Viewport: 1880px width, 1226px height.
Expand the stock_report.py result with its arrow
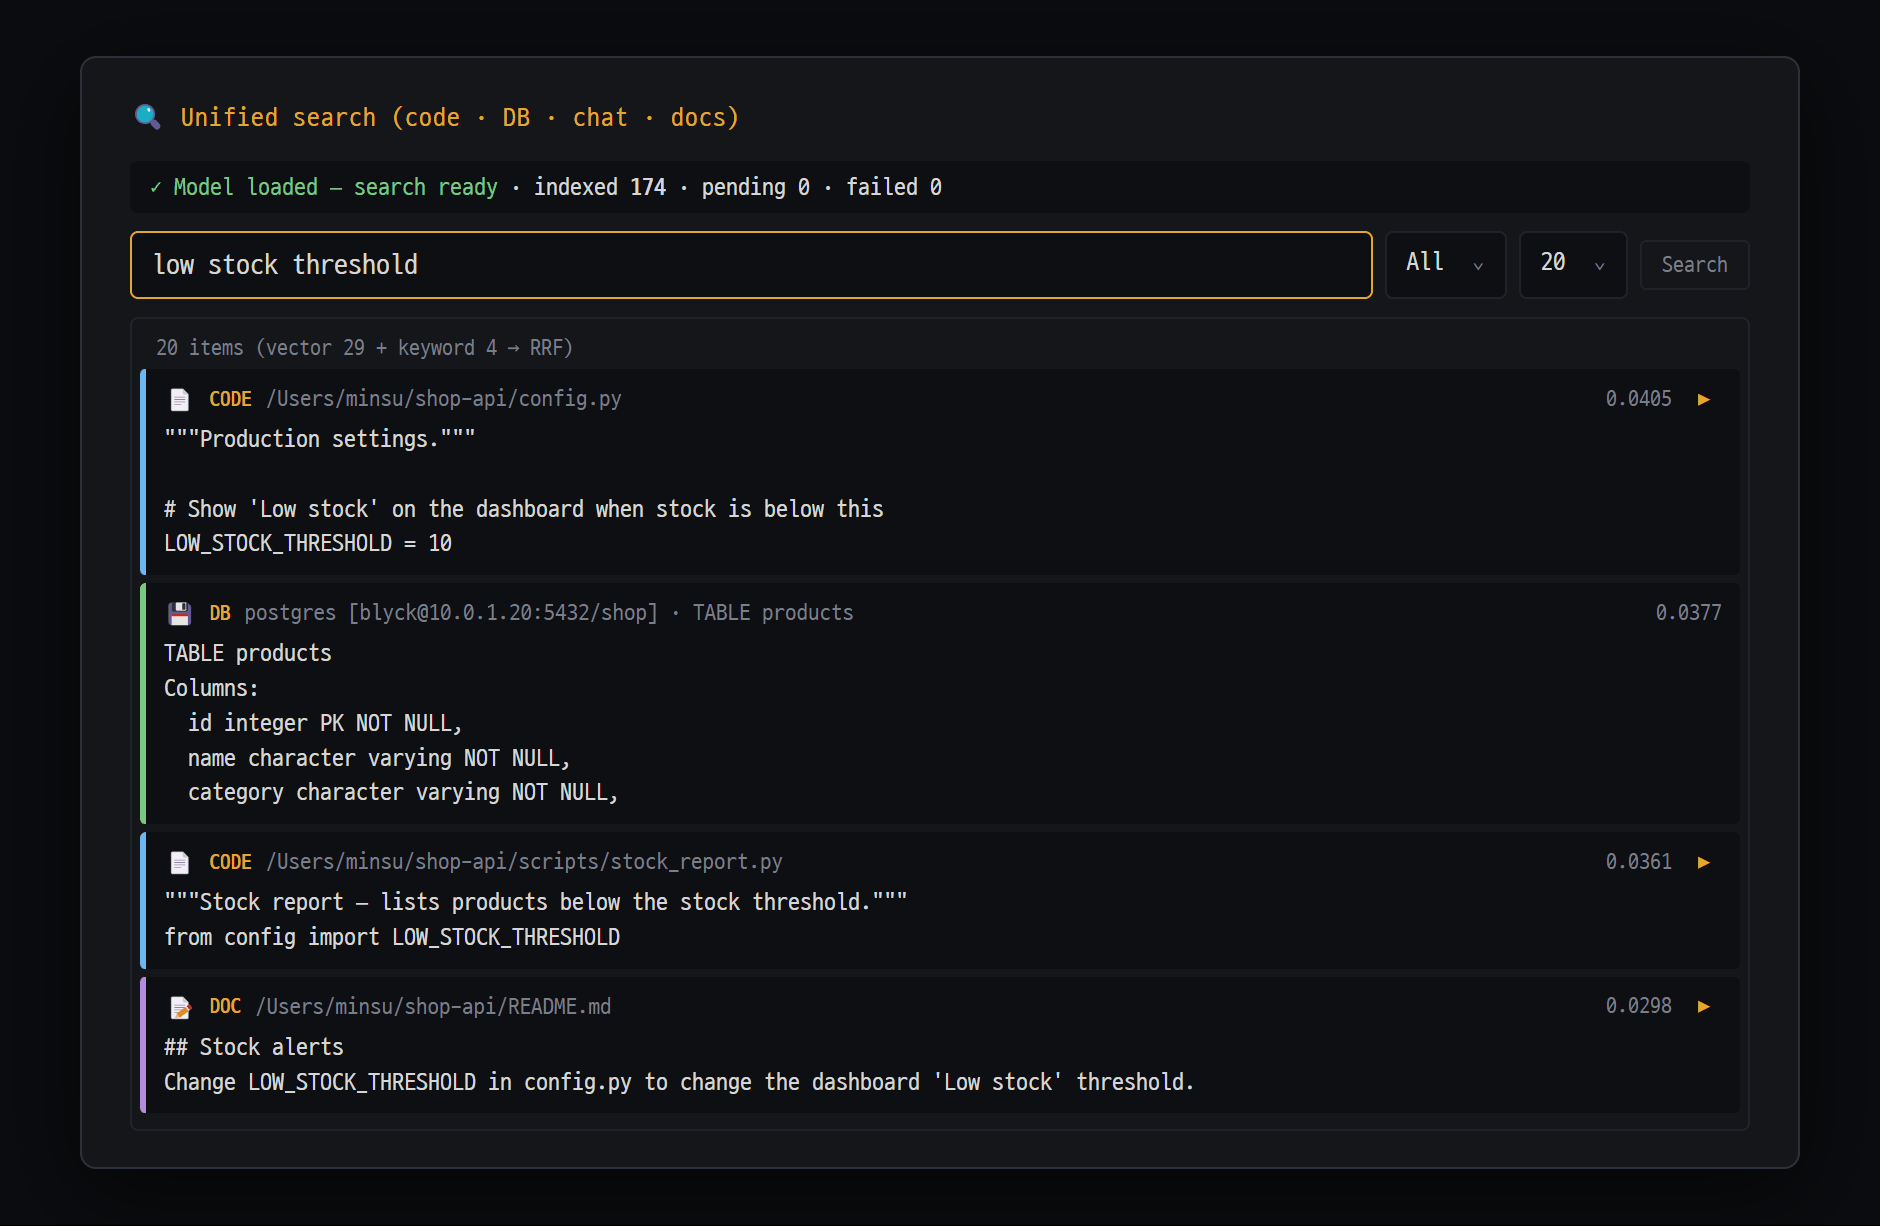[x=1704, y=862]
